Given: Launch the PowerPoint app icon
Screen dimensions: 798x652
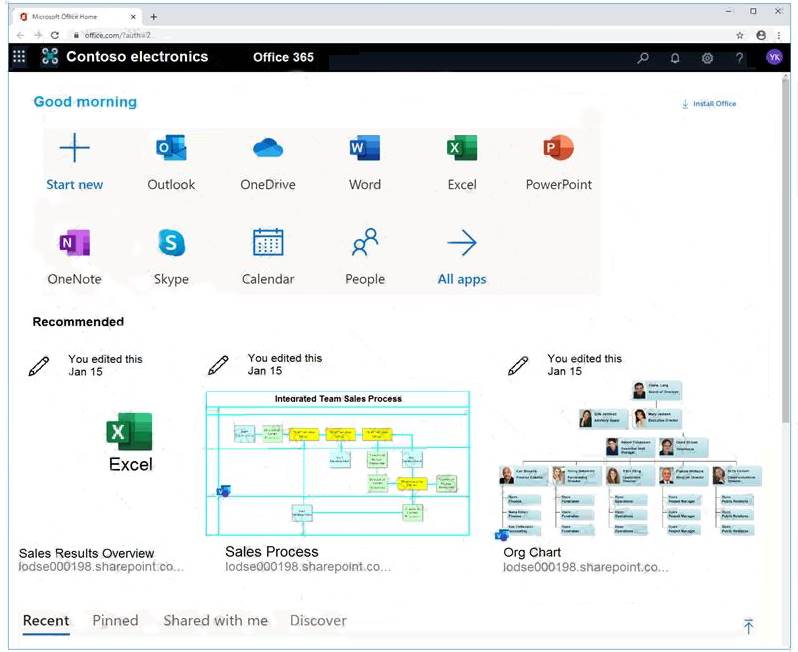Looking at the screenshot, I should tap(558, 148).
